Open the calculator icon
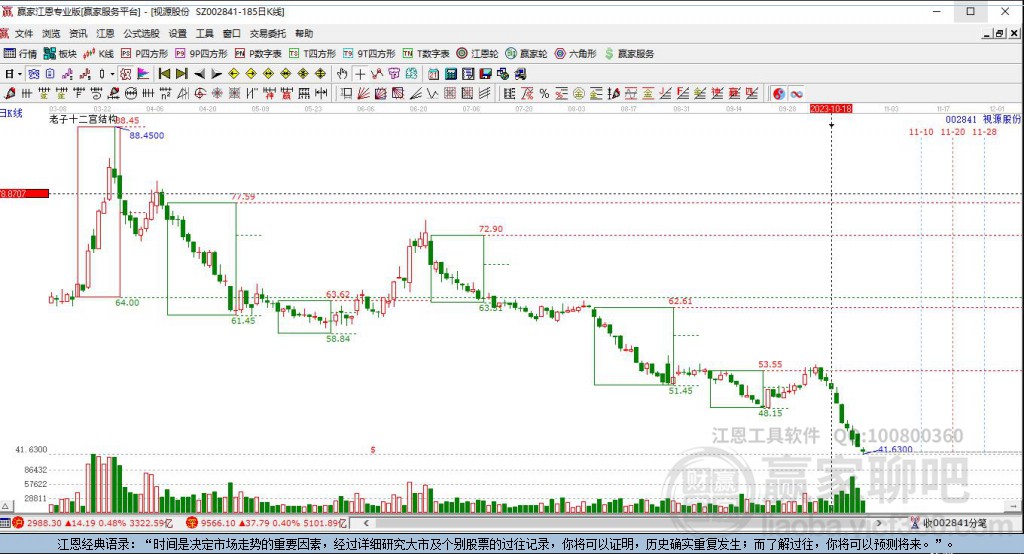1024x554 pixels. 451,74
